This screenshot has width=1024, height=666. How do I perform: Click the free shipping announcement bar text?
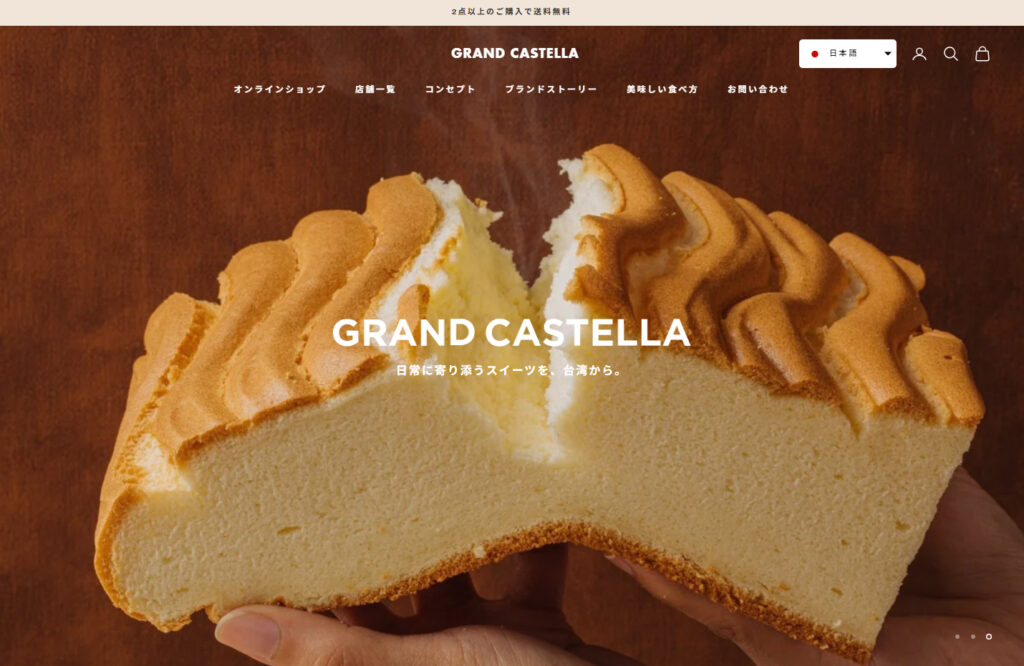pyautogui.click(x=511, y=12)
